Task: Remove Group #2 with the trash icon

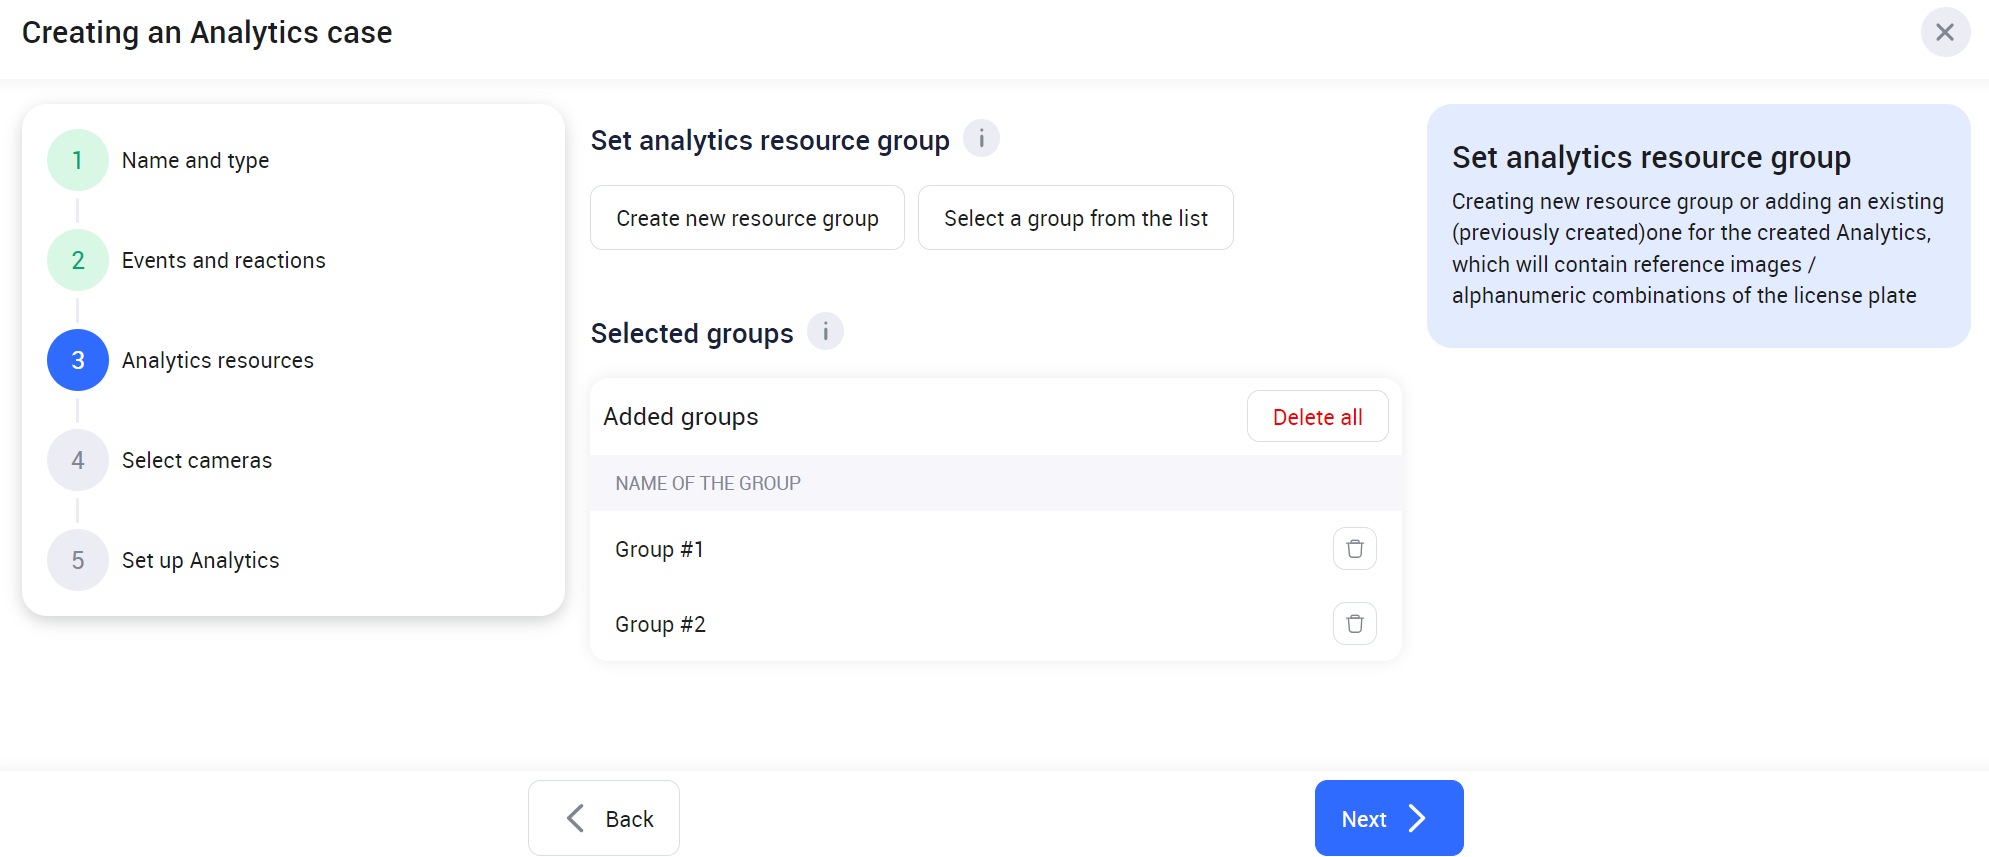Action: coord(1354,624)
